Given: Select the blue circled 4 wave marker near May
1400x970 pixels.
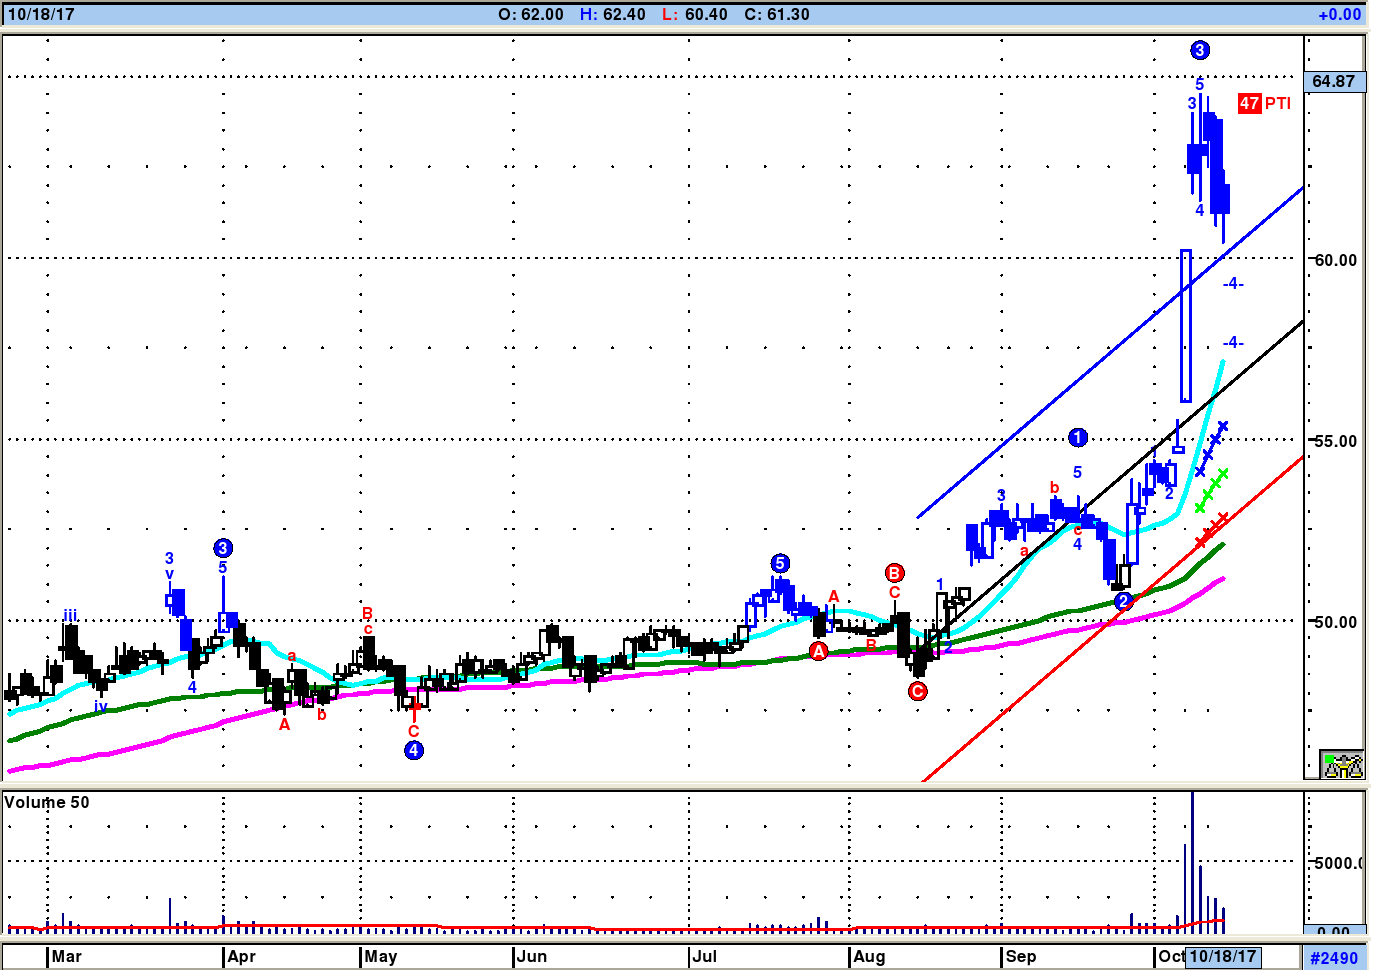Looking at the screenshot, I should (x=414, y=750).
